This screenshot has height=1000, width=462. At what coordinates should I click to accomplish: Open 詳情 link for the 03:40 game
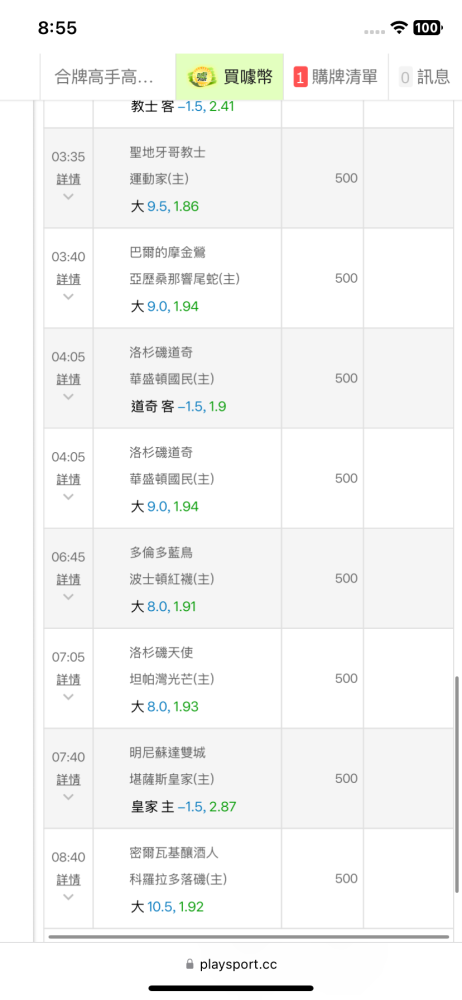[x=68, y=279]
